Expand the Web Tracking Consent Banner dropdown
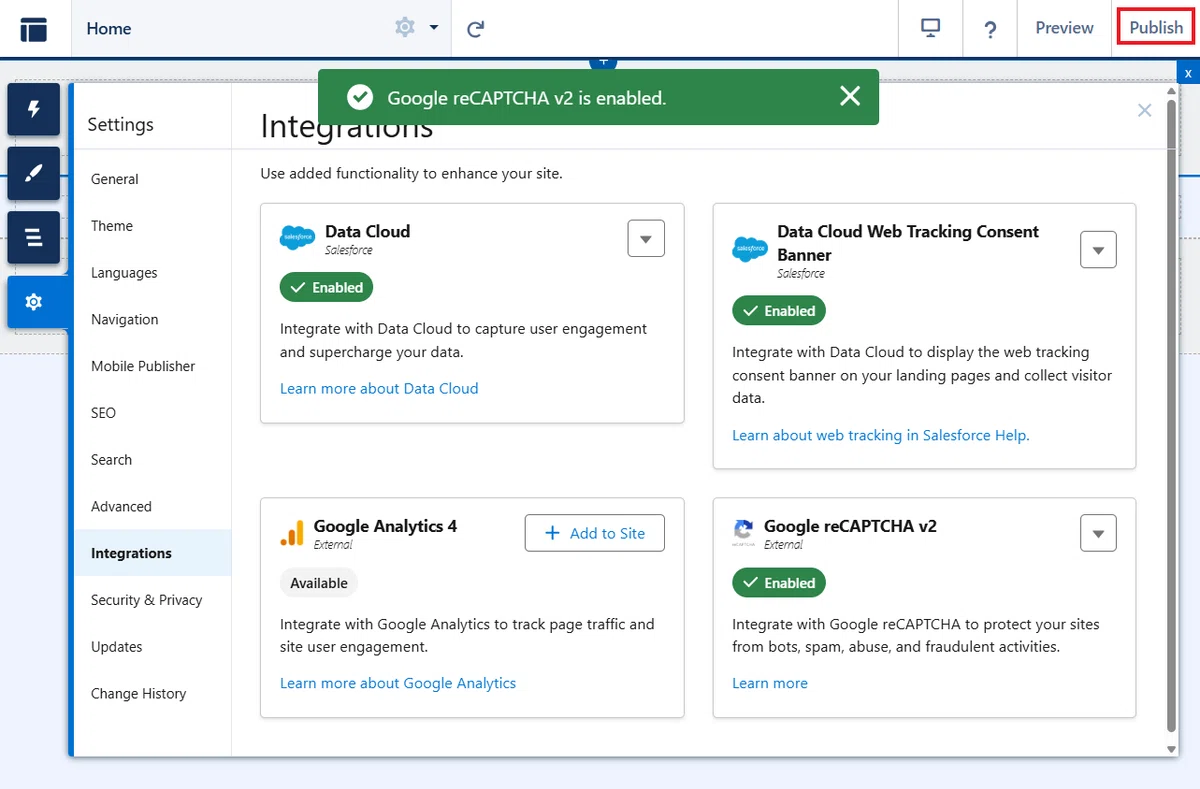This screenshot has width=1200, height=789. 1098,250
